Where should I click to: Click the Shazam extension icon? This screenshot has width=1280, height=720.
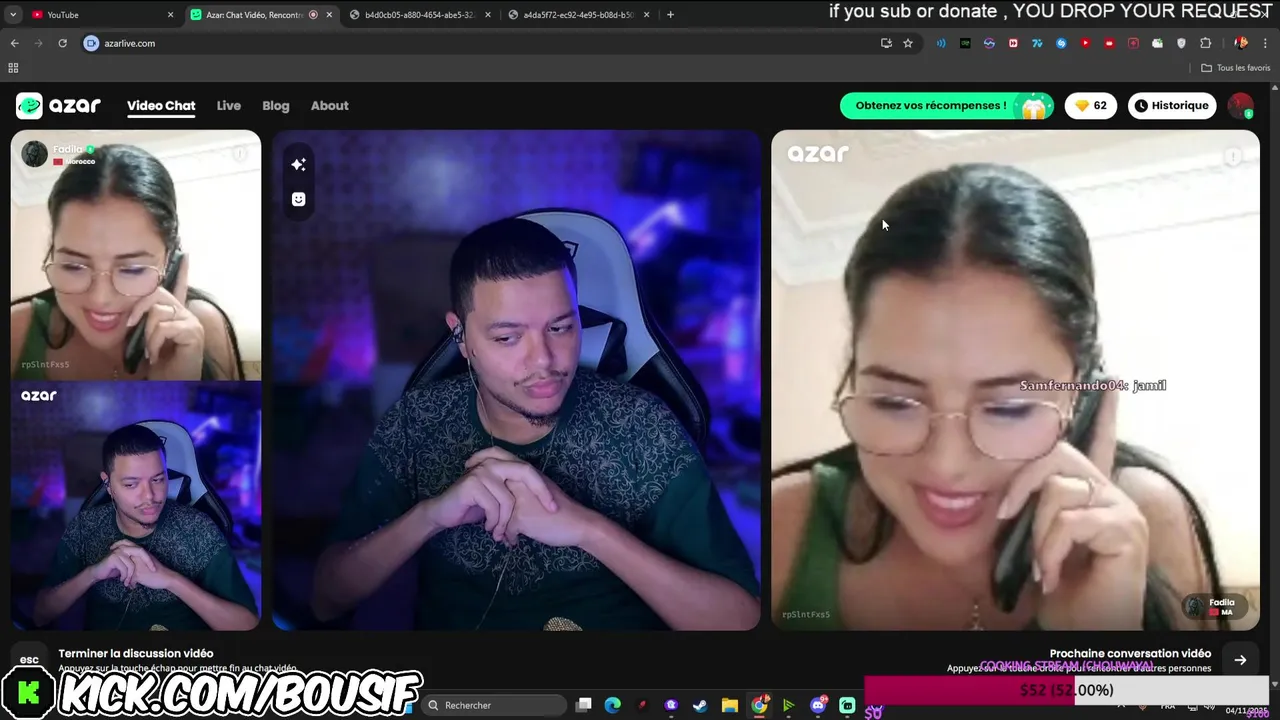(x=1061, y=43)
